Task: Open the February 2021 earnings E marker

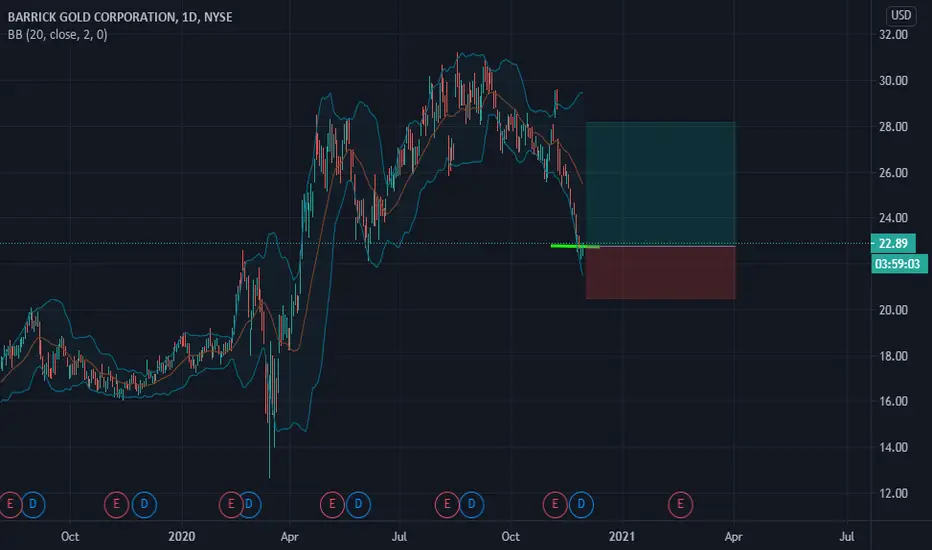Action: [681, 505]
